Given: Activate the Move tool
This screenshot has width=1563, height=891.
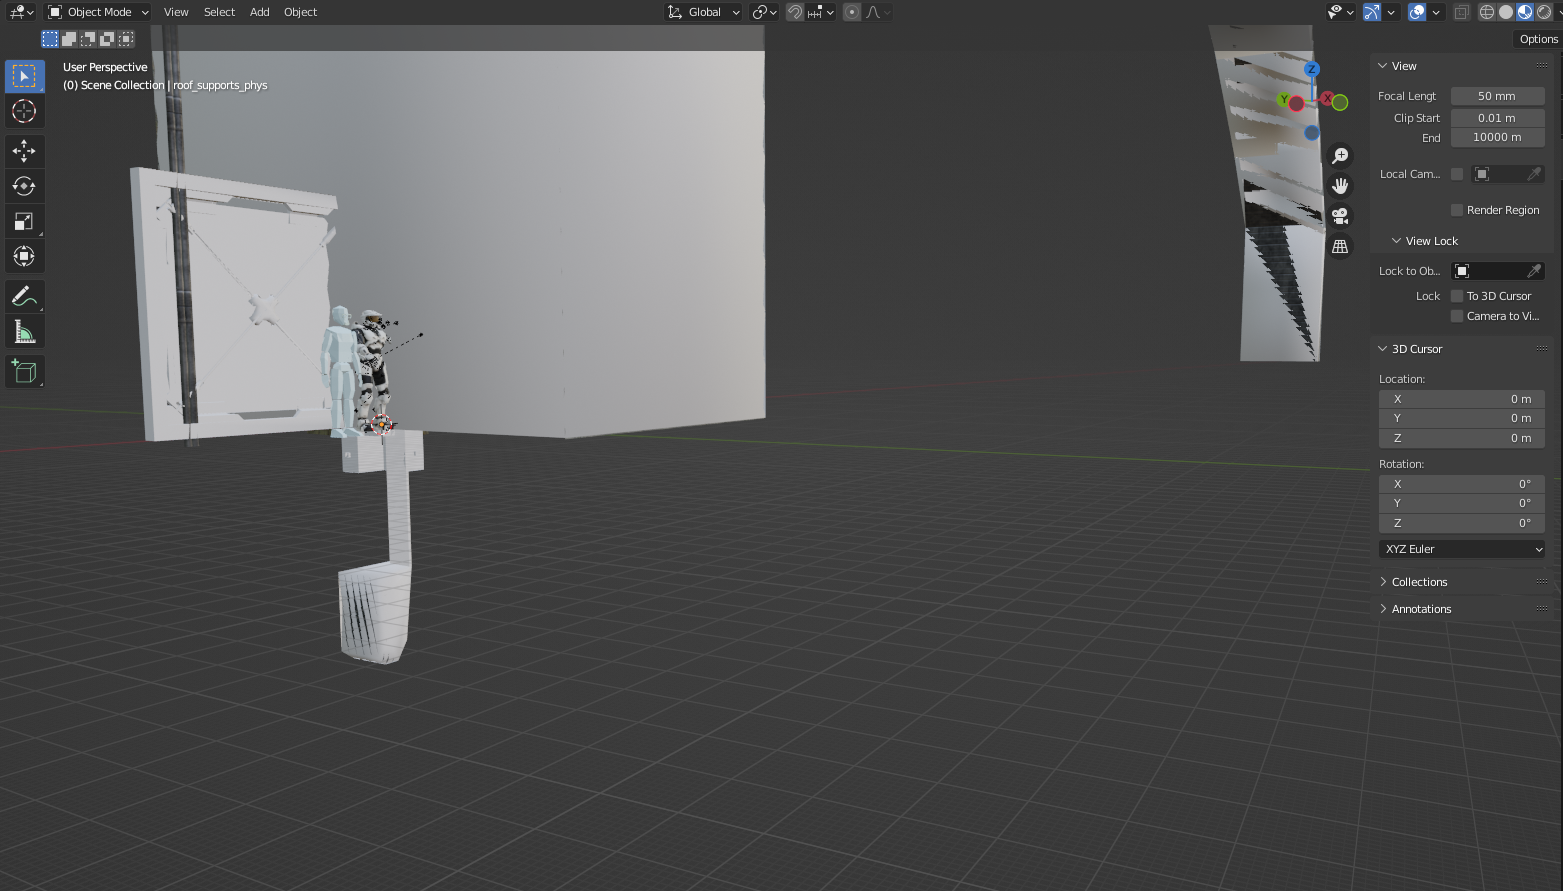Looking at the screenshot, I should (24, 151).
